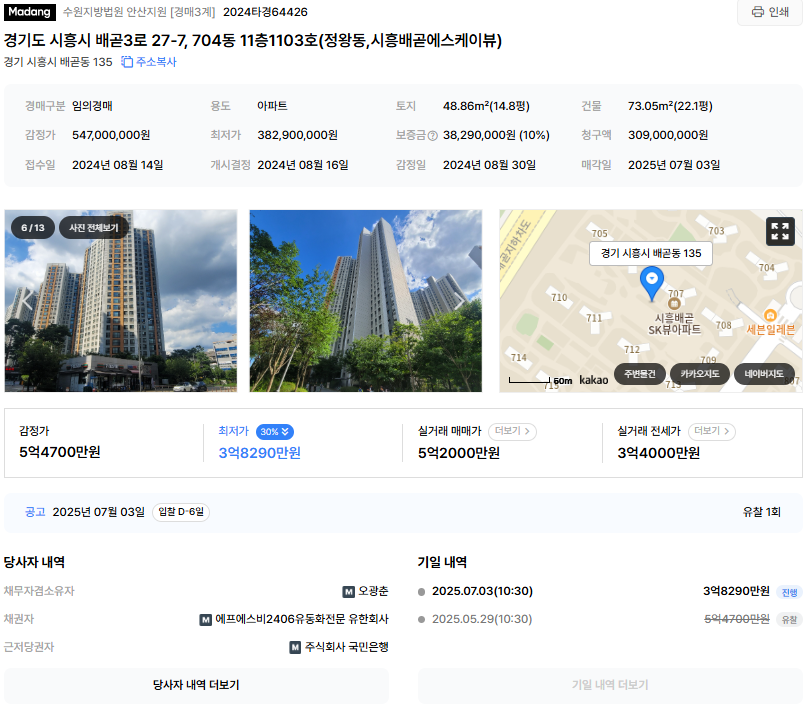Click M icon next to 주식회사 국민은행

point(295,647)
